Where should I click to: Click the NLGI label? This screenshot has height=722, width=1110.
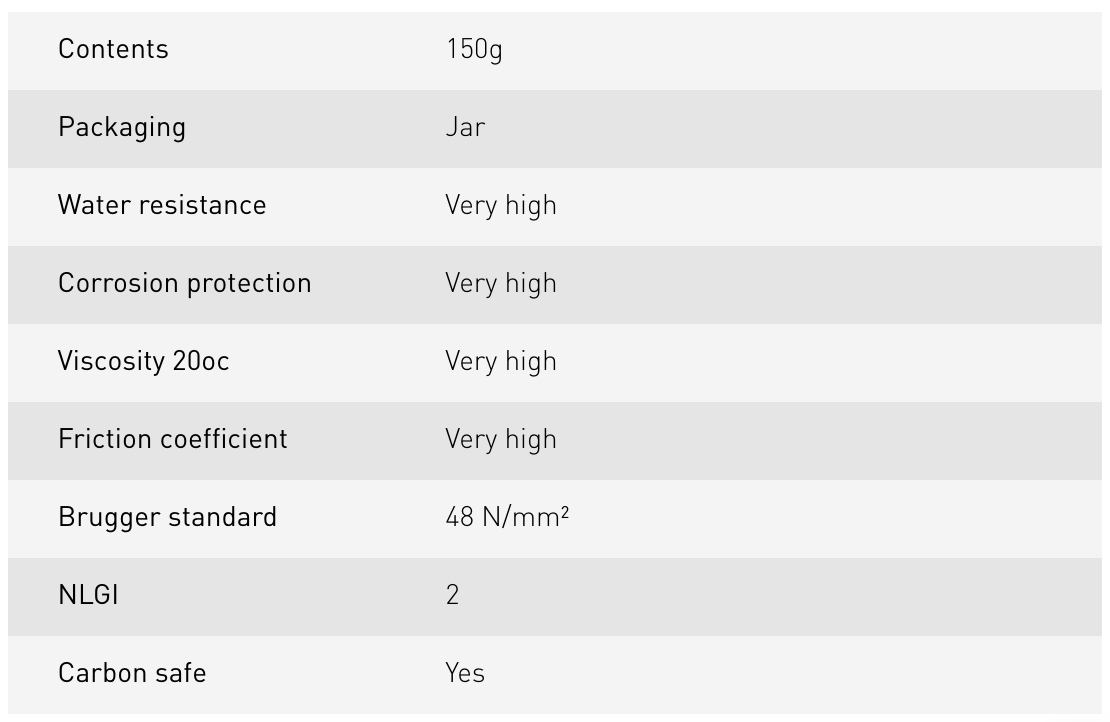88,595
